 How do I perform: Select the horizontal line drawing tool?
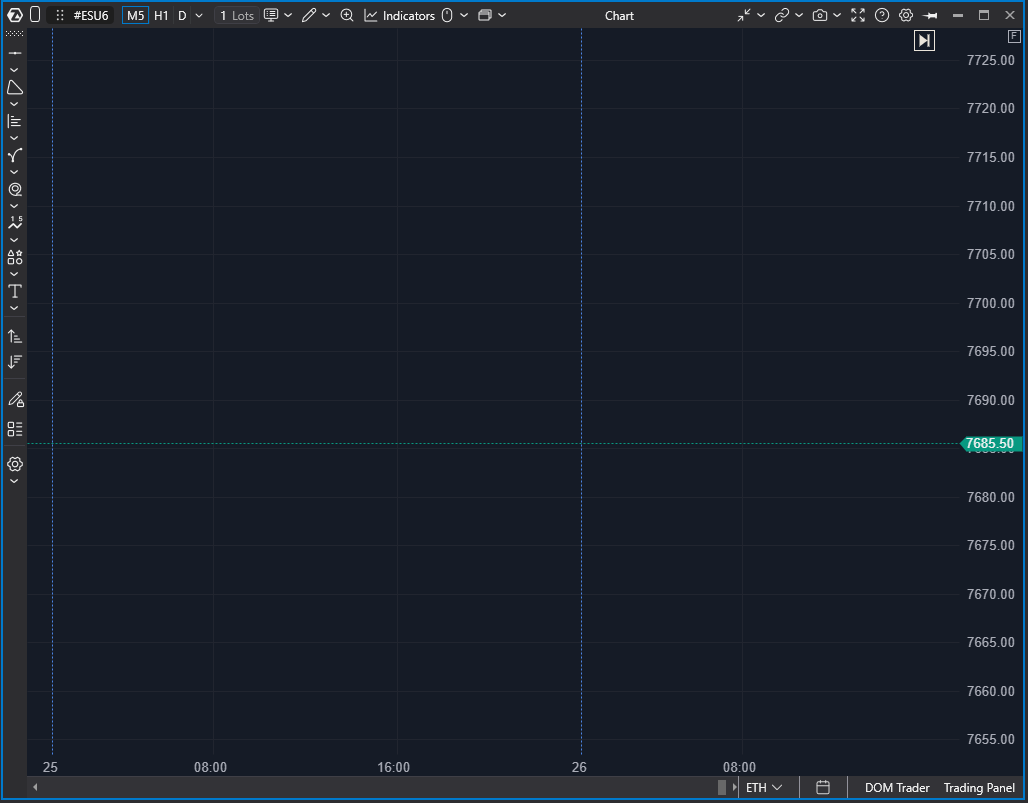pyautogui.click(x=14, y=53)
